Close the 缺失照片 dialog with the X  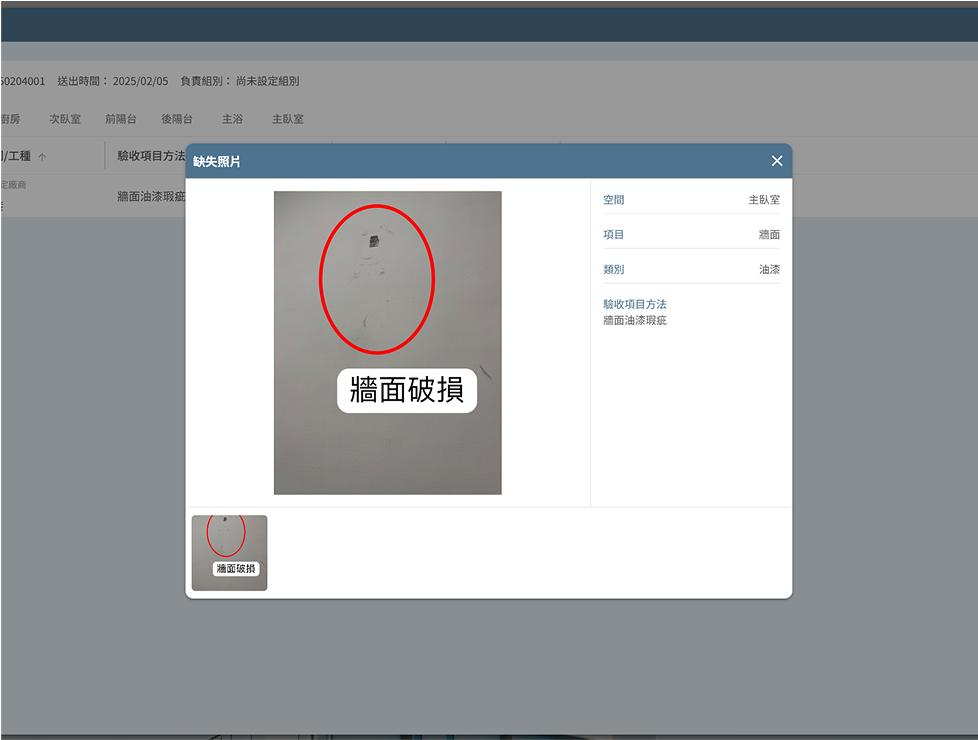776,161
